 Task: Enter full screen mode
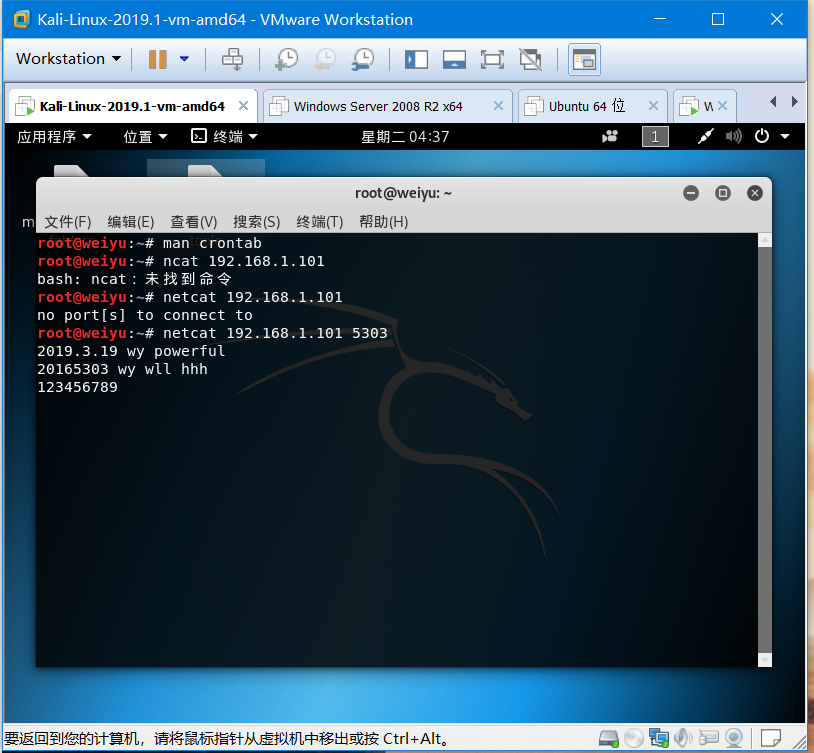point(492,59)
